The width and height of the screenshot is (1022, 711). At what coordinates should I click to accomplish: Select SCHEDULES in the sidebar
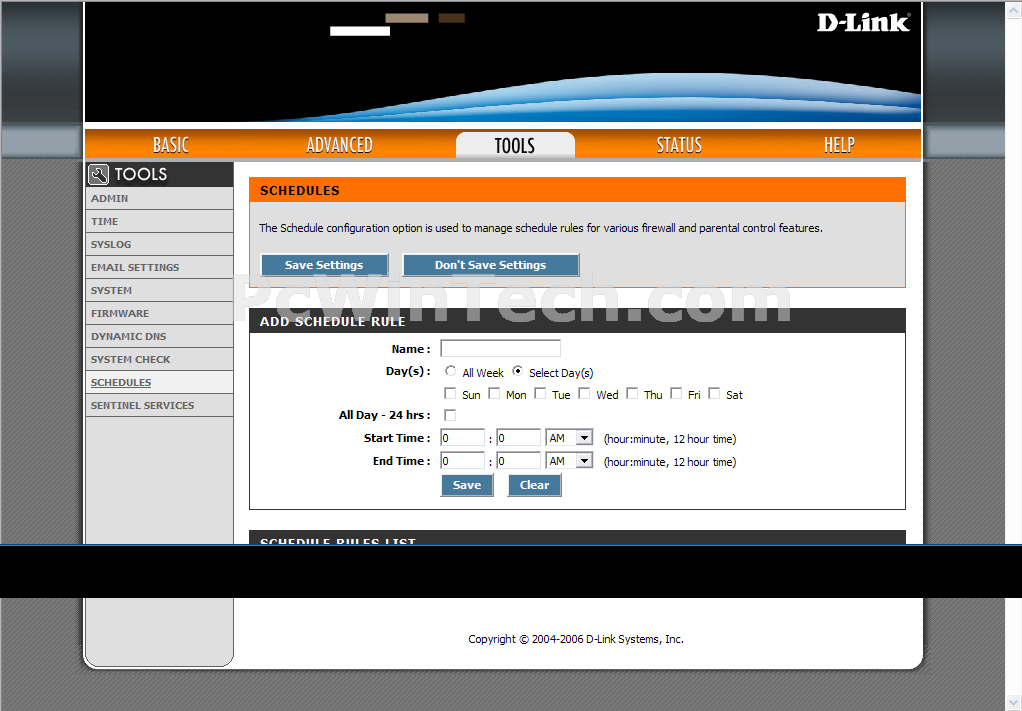[x=159, y=383]
